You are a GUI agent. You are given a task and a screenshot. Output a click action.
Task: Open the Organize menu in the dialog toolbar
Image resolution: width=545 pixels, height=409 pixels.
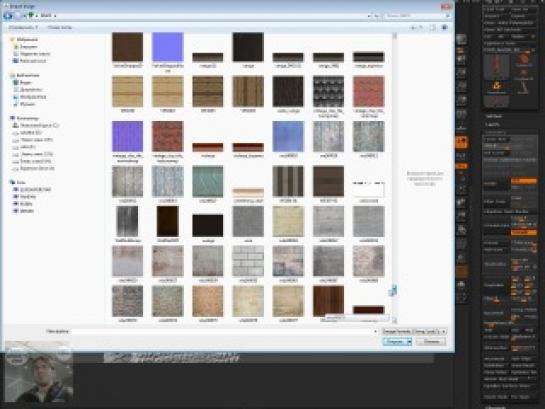[x=23, y=27]
